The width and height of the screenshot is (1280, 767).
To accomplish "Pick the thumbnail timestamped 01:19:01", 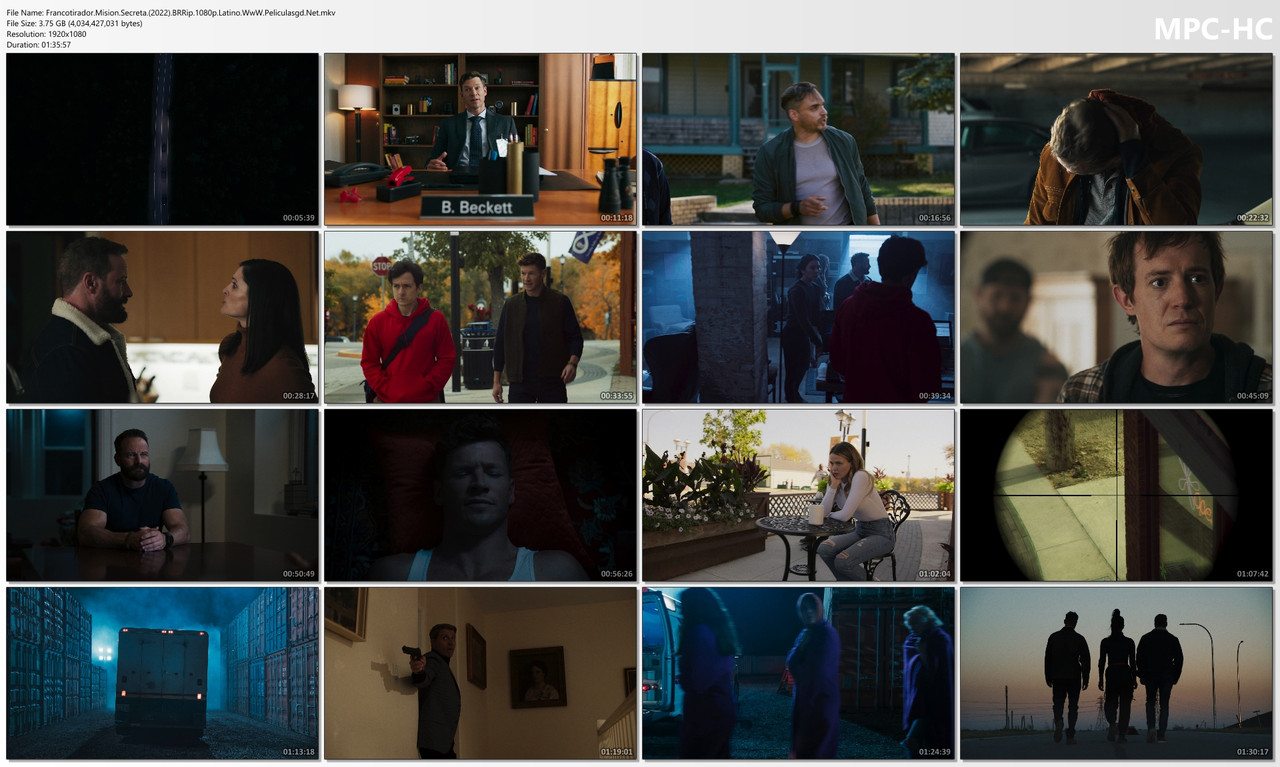I will click(480, 673).
